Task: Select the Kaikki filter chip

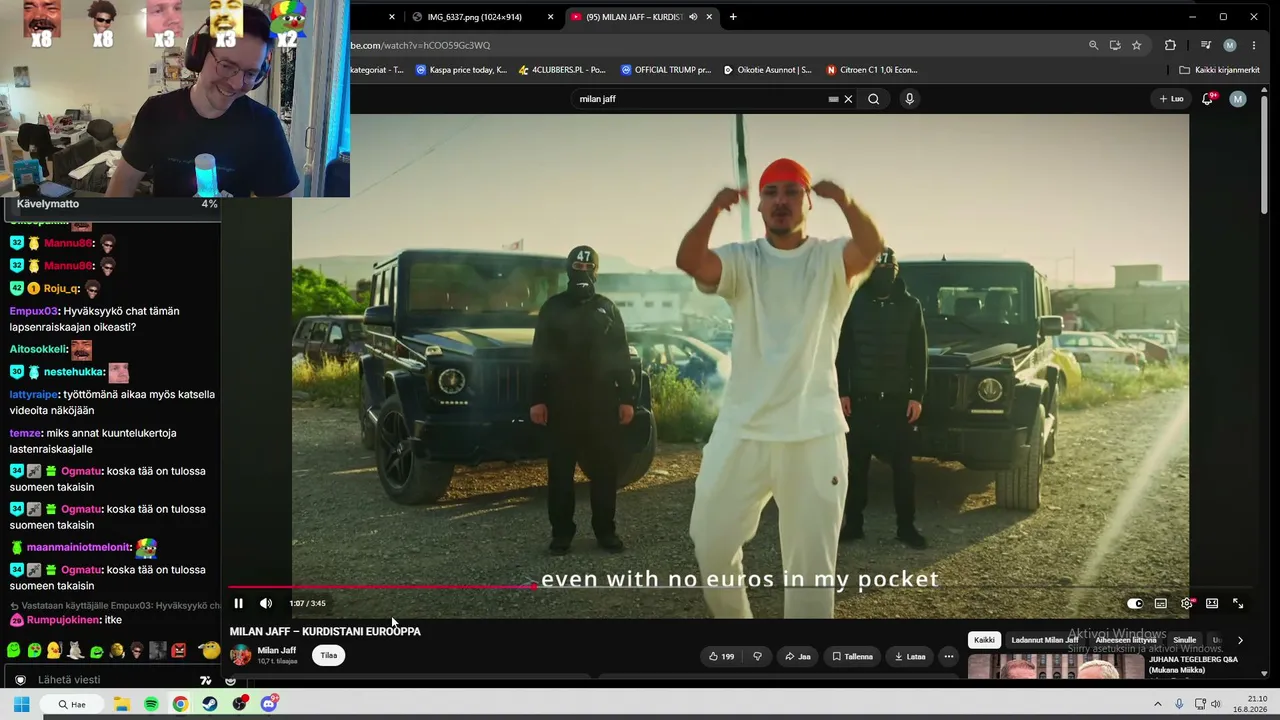Action: (x=984, y=640)
